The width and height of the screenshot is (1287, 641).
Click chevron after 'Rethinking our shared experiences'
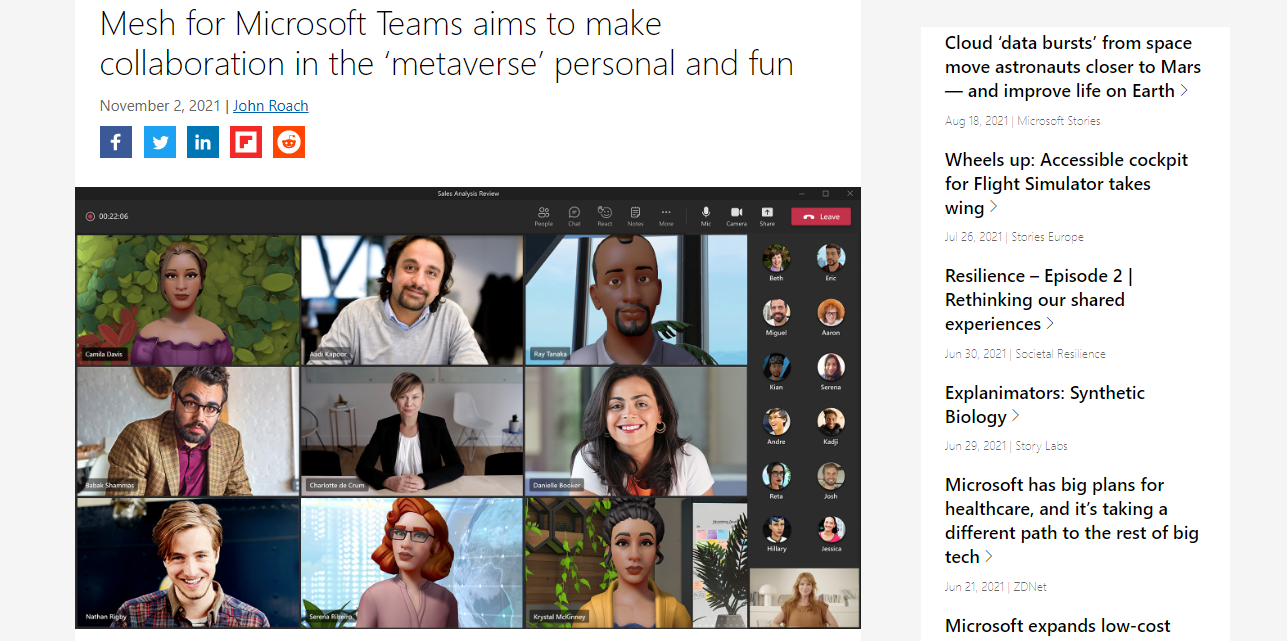(1051, 324)
